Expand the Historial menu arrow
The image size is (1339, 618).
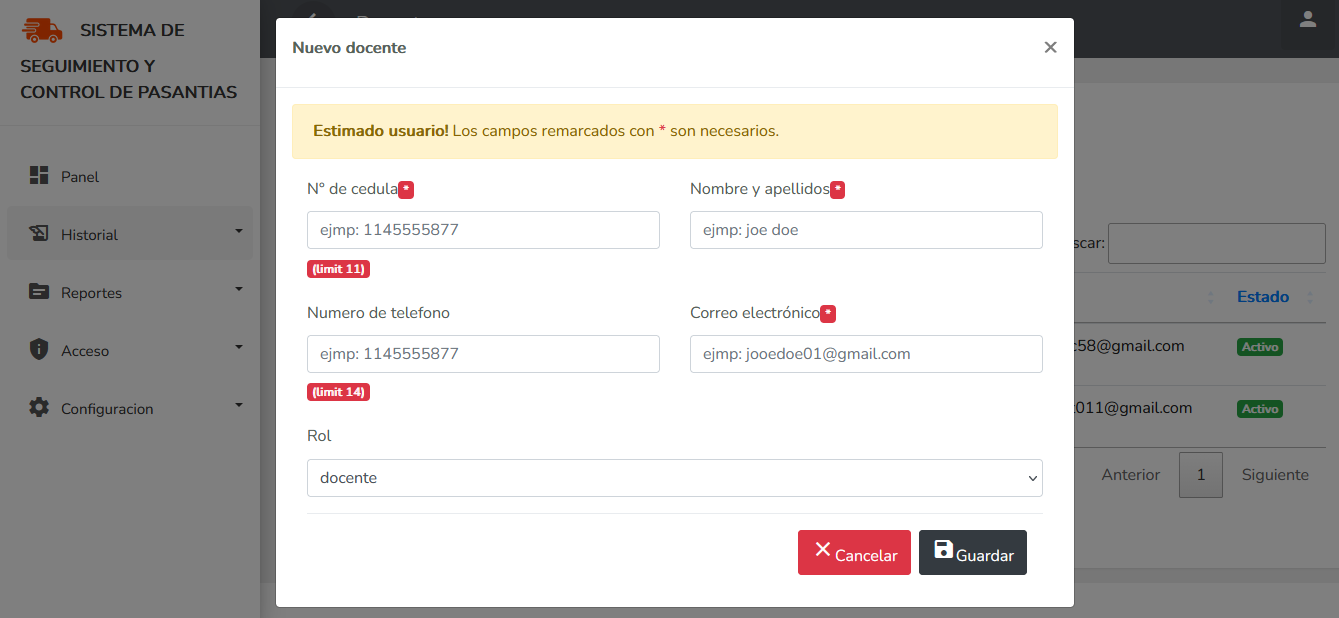[x=239, y=231]
